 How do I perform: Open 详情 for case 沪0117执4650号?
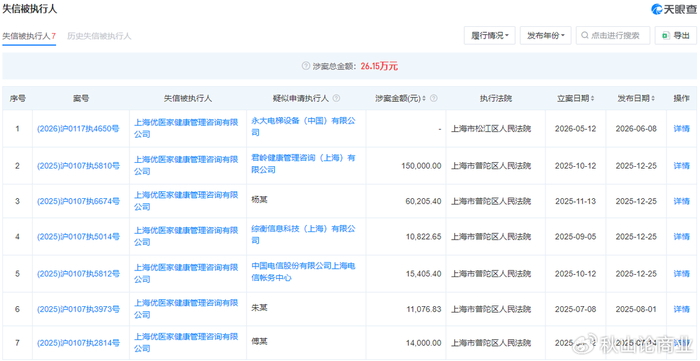pos(681,129)
